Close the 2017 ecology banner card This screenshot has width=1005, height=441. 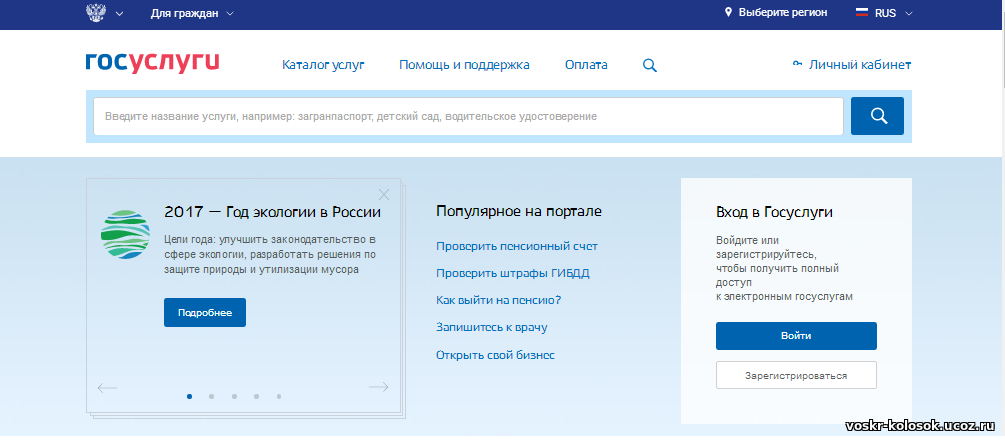click(x=384, y=194)
